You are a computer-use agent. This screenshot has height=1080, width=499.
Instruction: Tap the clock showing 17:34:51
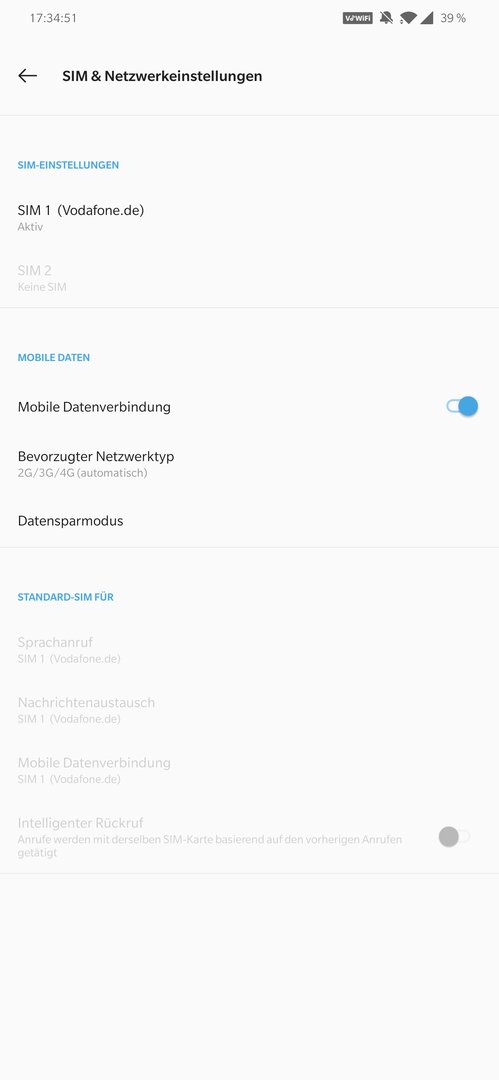pos(53,19)
